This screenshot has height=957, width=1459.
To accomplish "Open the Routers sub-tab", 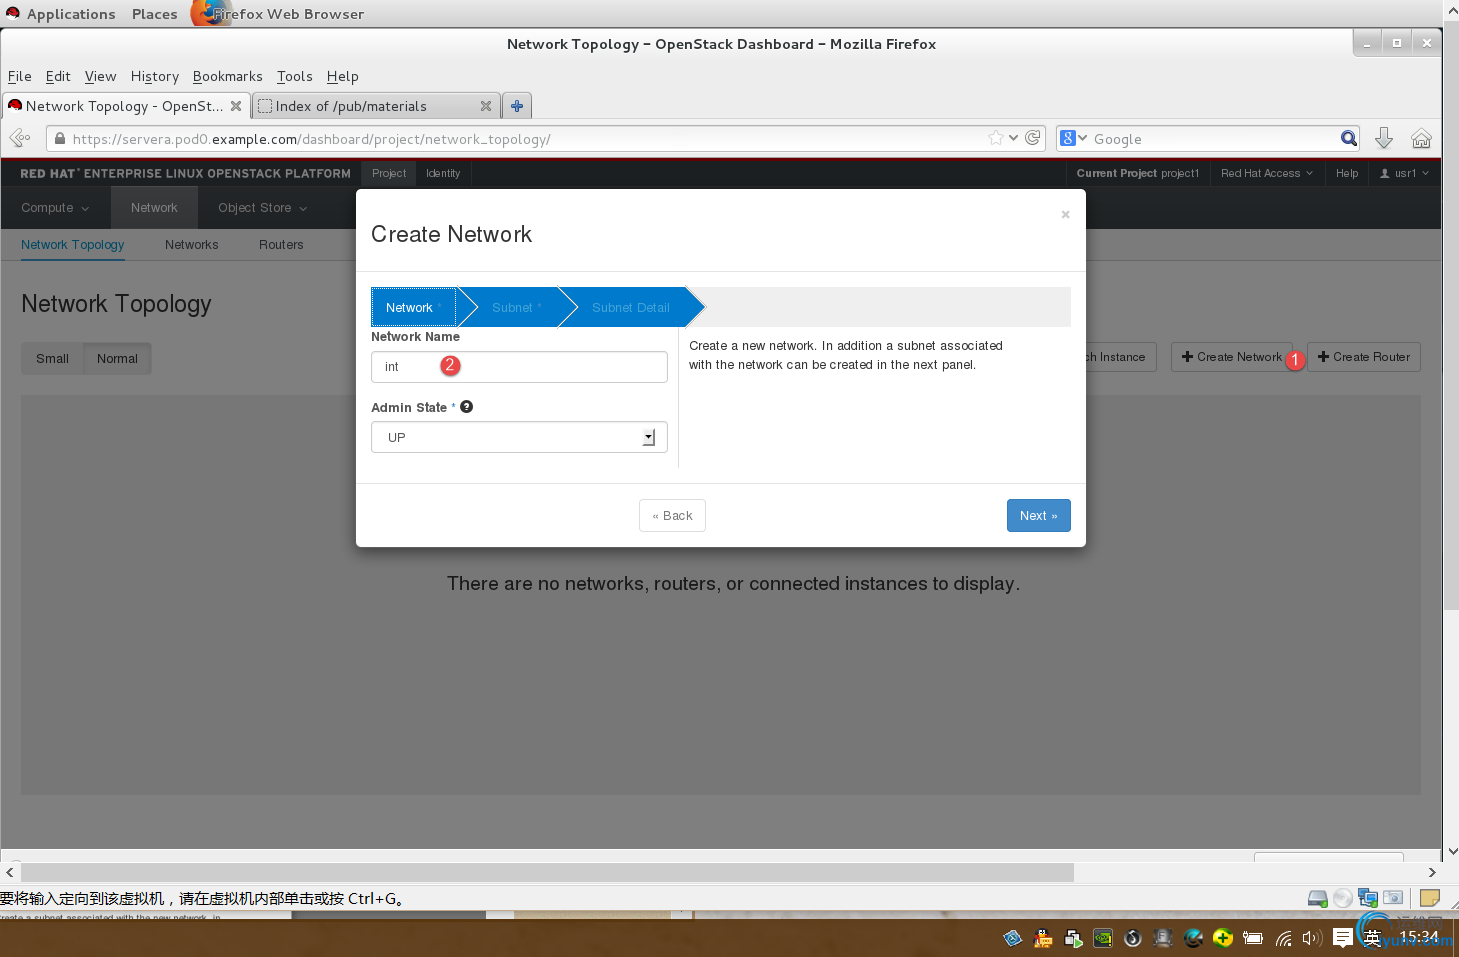I will pyautogui.click(x=281, y=245).
